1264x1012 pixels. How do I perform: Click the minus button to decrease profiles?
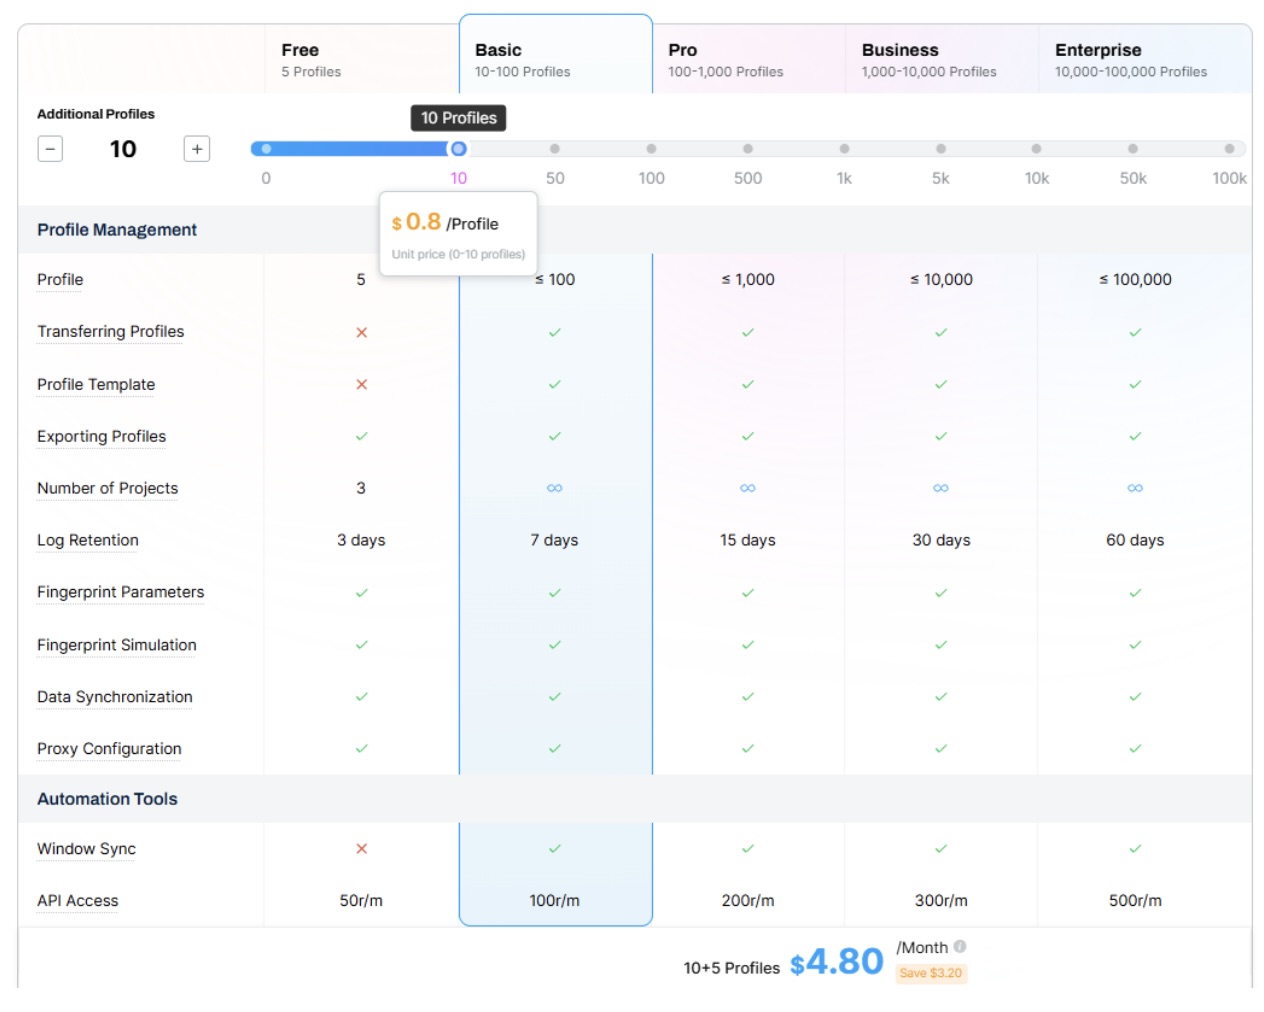(50, 149)
